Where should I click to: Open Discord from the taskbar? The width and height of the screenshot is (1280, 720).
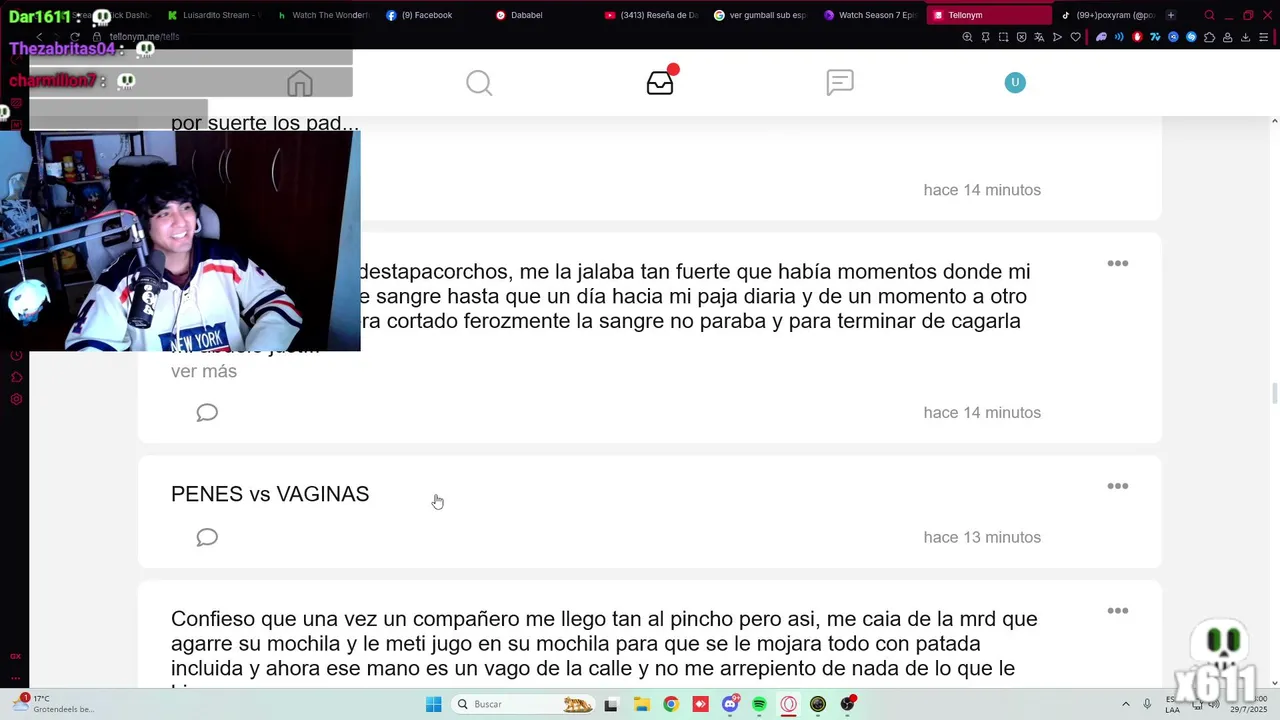(x=730, y=704)
